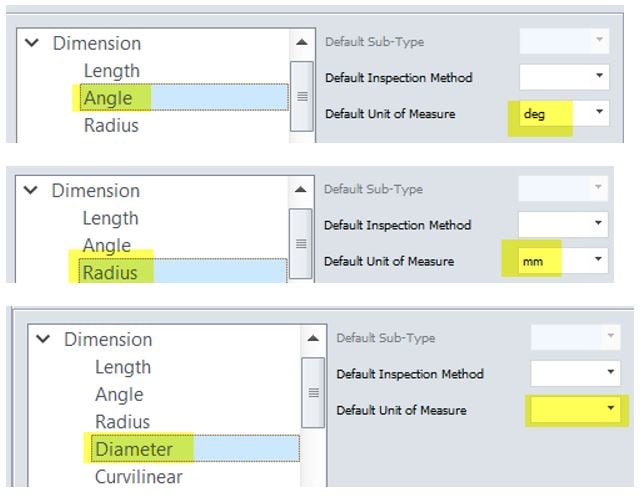Select Curvilinear item in bottom panel tree
The width and height of the screenshot is (644, 496).
coord(139,476)
